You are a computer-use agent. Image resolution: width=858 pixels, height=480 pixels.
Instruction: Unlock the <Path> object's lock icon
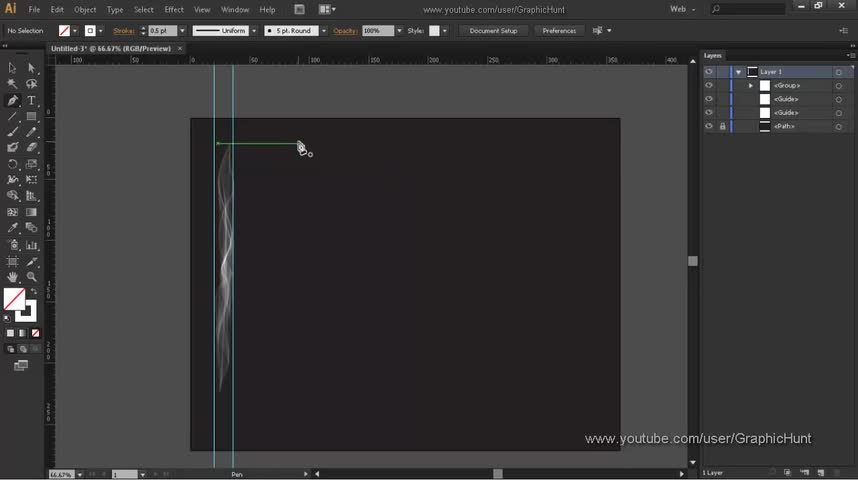pyautogui.click(x=722, y=126)
